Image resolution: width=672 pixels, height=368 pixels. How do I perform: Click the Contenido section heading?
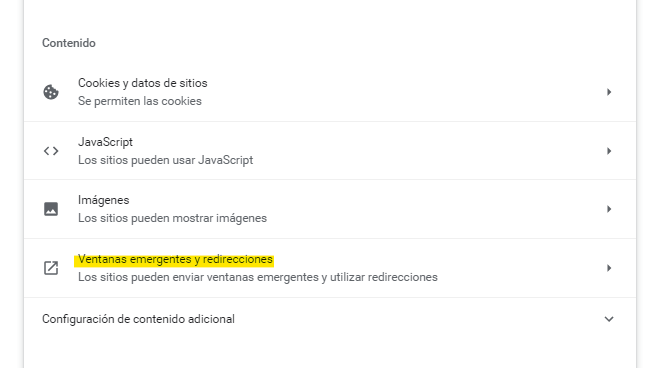pos(69,43)
